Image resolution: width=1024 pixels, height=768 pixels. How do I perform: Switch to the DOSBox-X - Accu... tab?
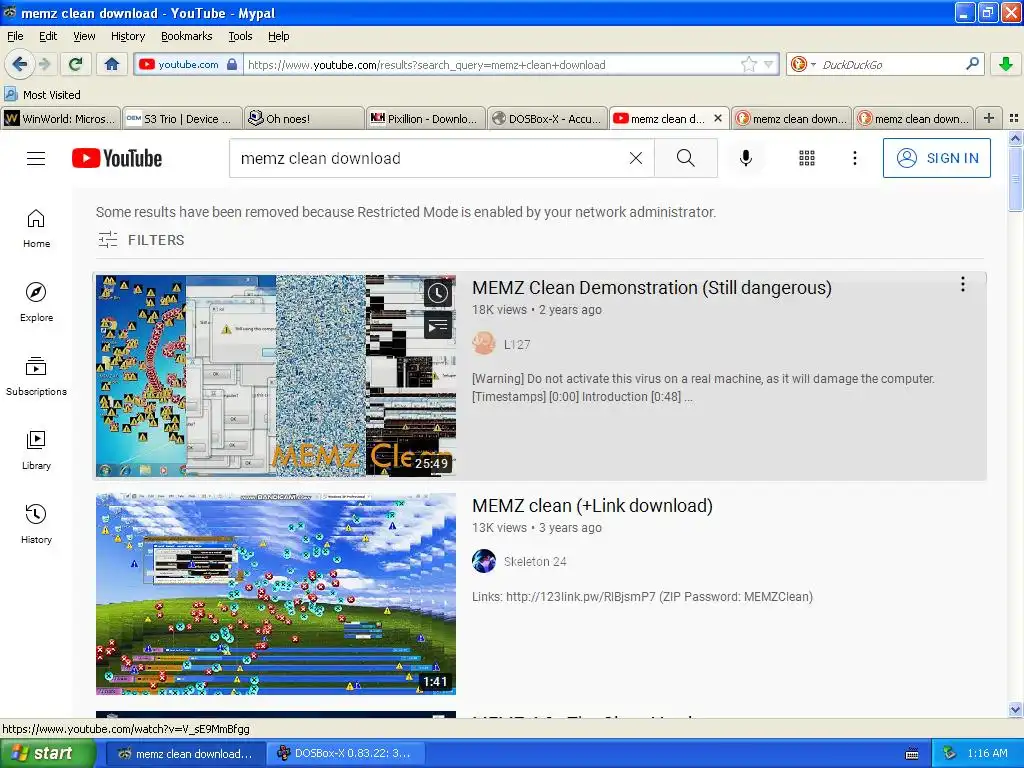coord(547,119)
